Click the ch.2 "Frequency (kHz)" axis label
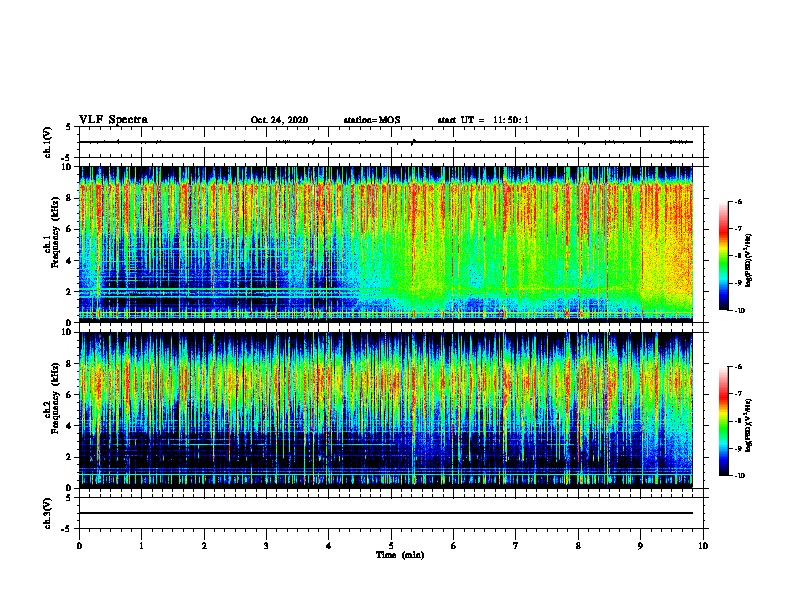The height and width of the screenshot is (612, 792). point(55,398)
